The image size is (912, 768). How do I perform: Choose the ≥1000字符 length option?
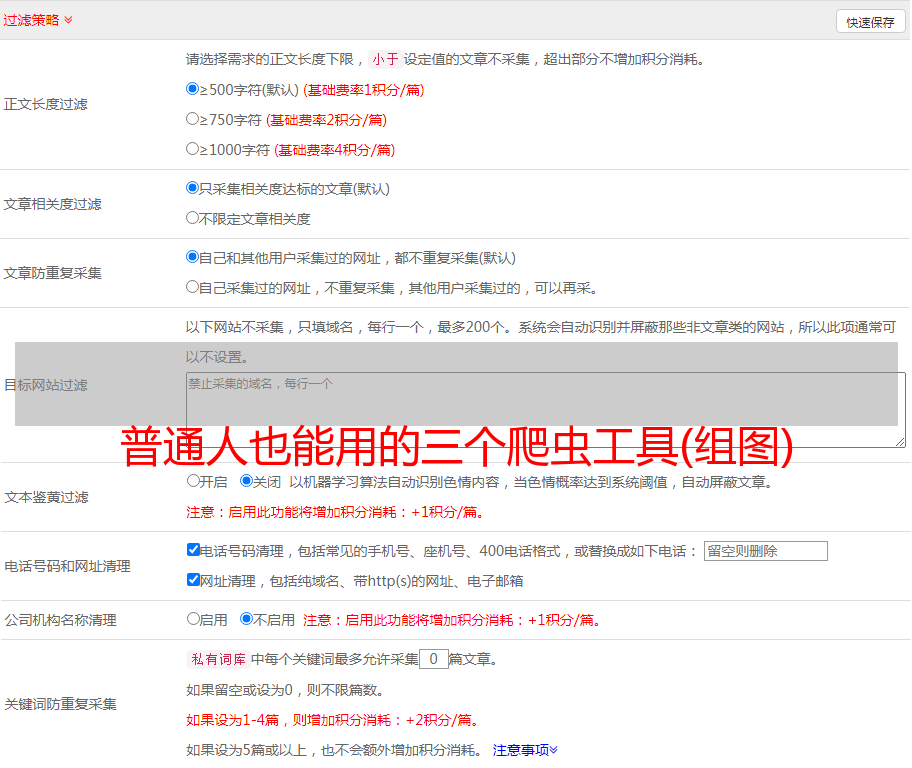pos(193,149)
